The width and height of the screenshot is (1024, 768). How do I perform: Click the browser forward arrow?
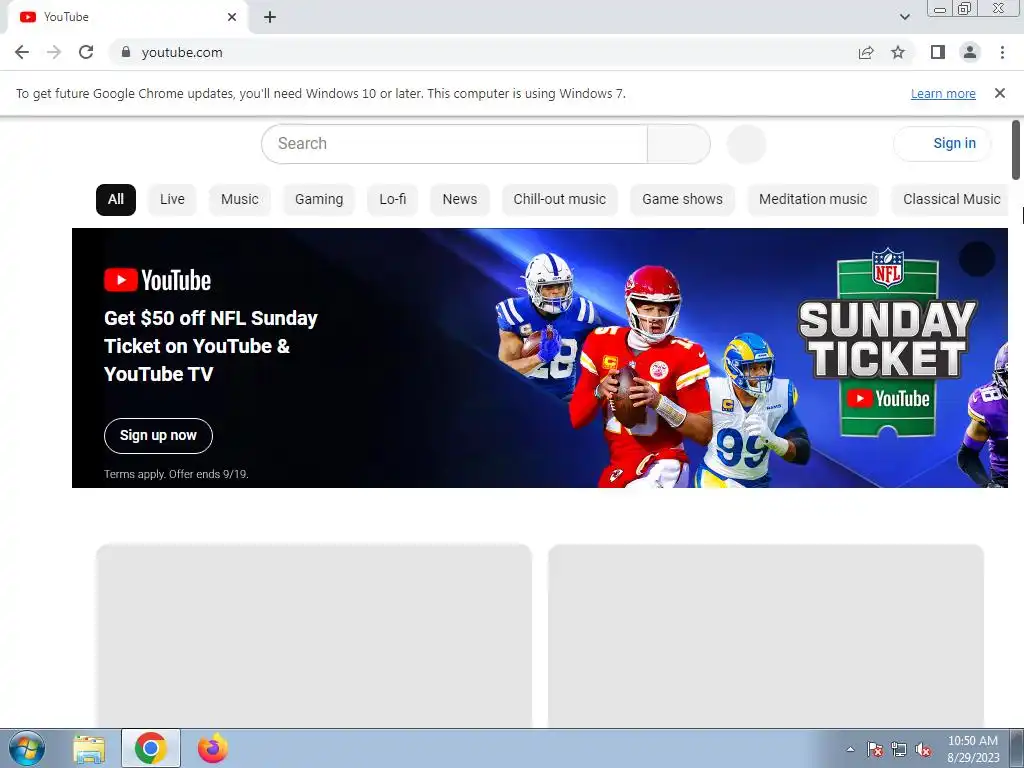(x=54, y=52)
